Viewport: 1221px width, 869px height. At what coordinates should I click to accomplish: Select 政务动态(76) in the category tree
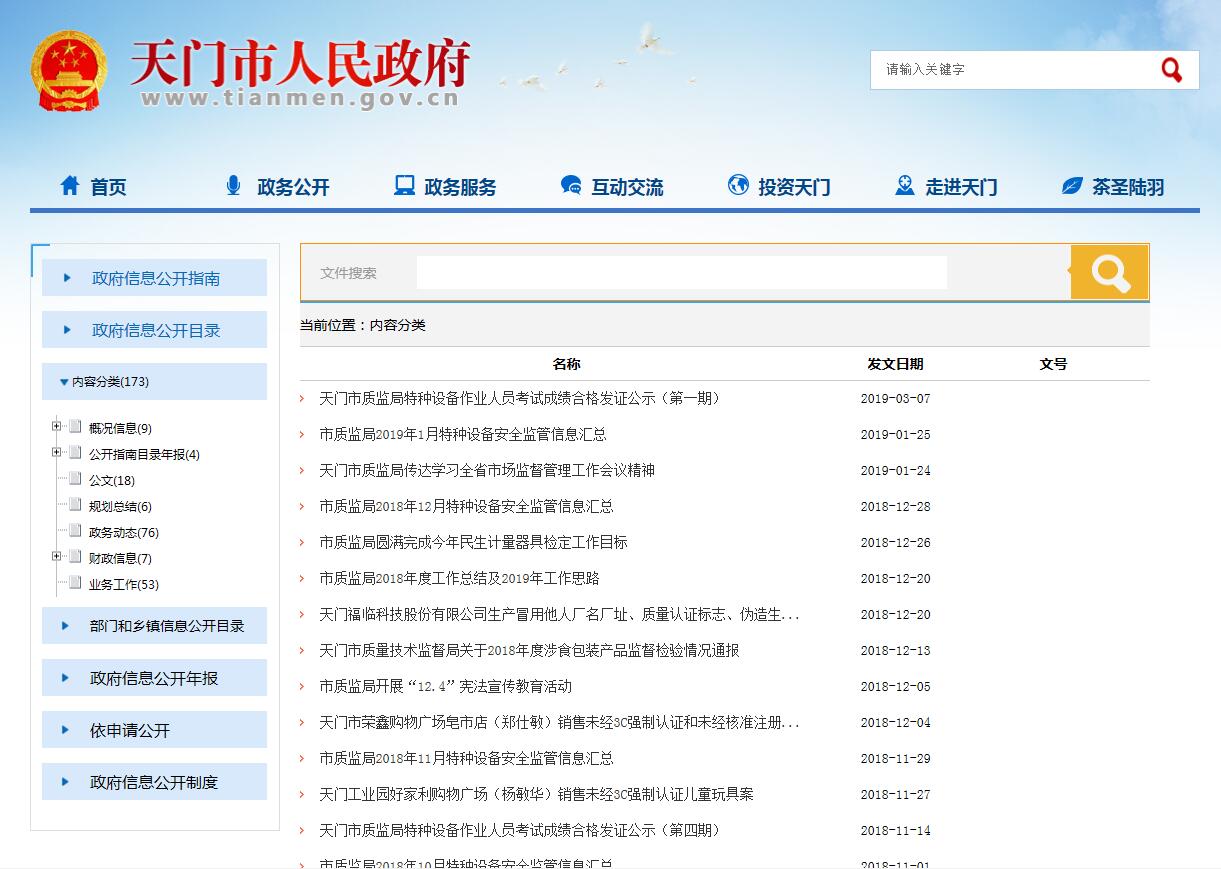tap(123, 533)
